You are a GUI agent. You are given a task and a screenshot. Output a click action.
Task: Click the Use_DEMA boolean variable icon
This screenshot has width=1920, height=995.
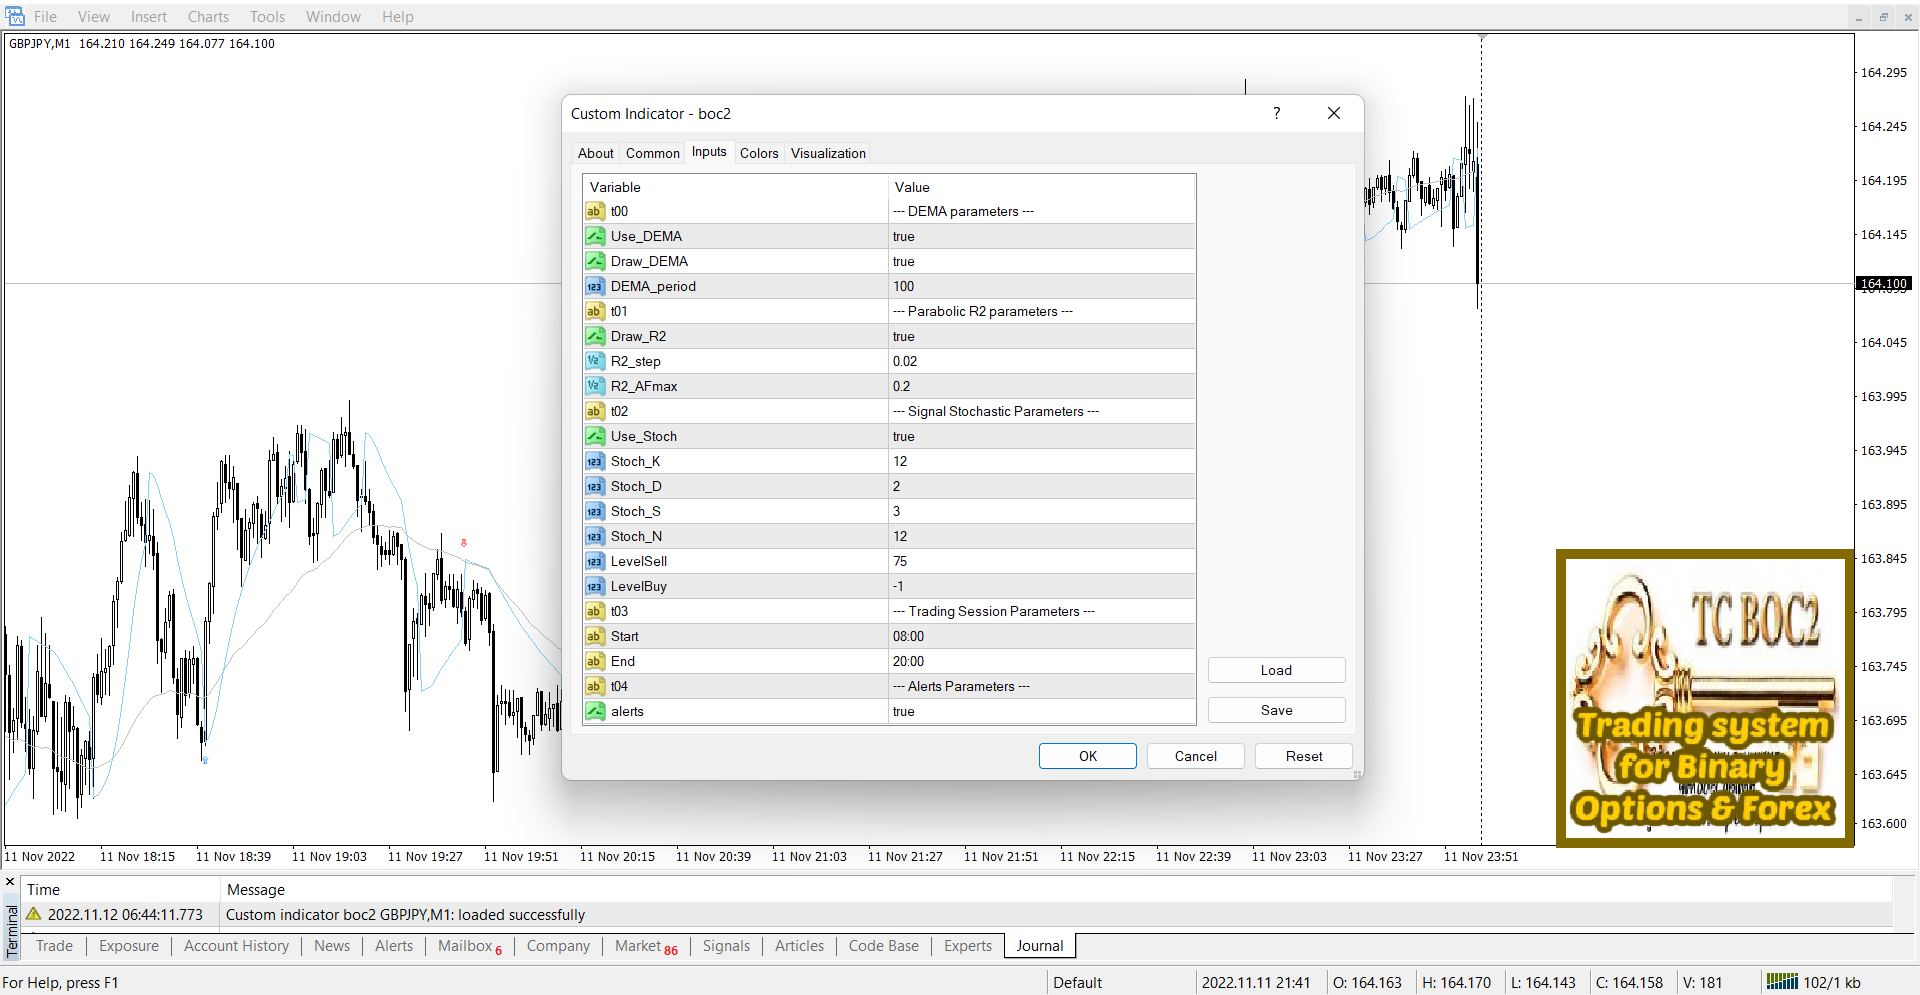coord(595,237)
